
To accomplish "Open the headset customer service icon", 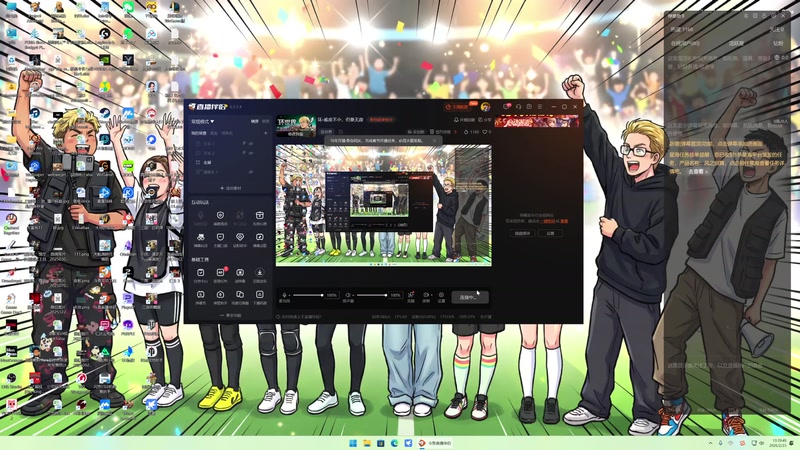I will tap(518, 107).
